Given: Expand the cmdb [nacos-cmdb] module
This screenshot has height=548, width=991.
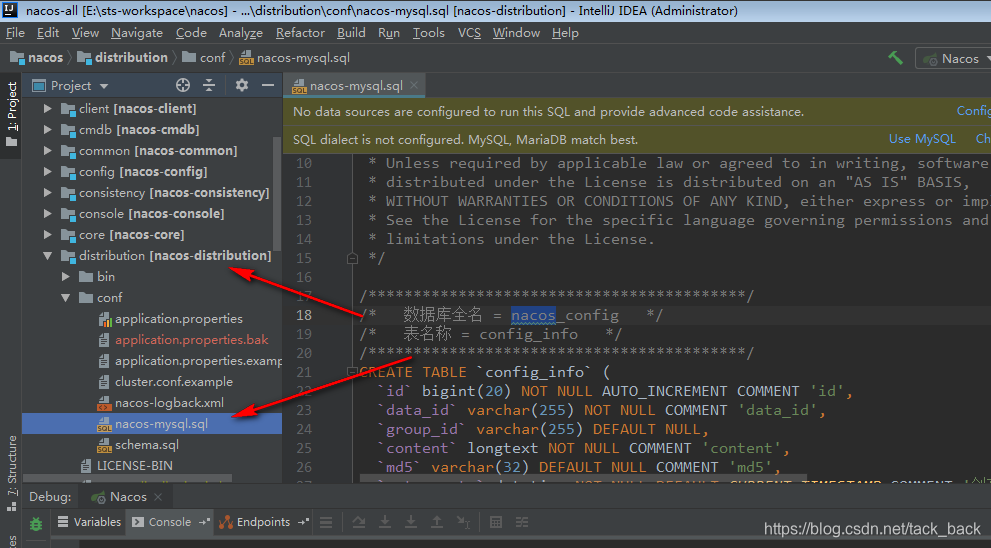Looking at the screenshot, I should coord(47,130).
